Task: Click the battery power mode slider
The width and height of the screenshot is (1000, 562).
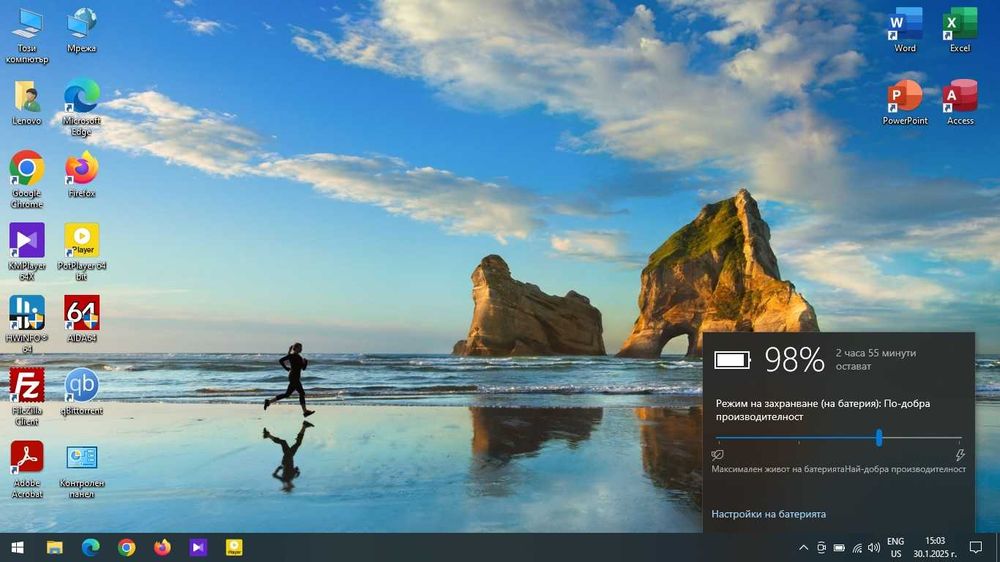Action: [879, 438]
